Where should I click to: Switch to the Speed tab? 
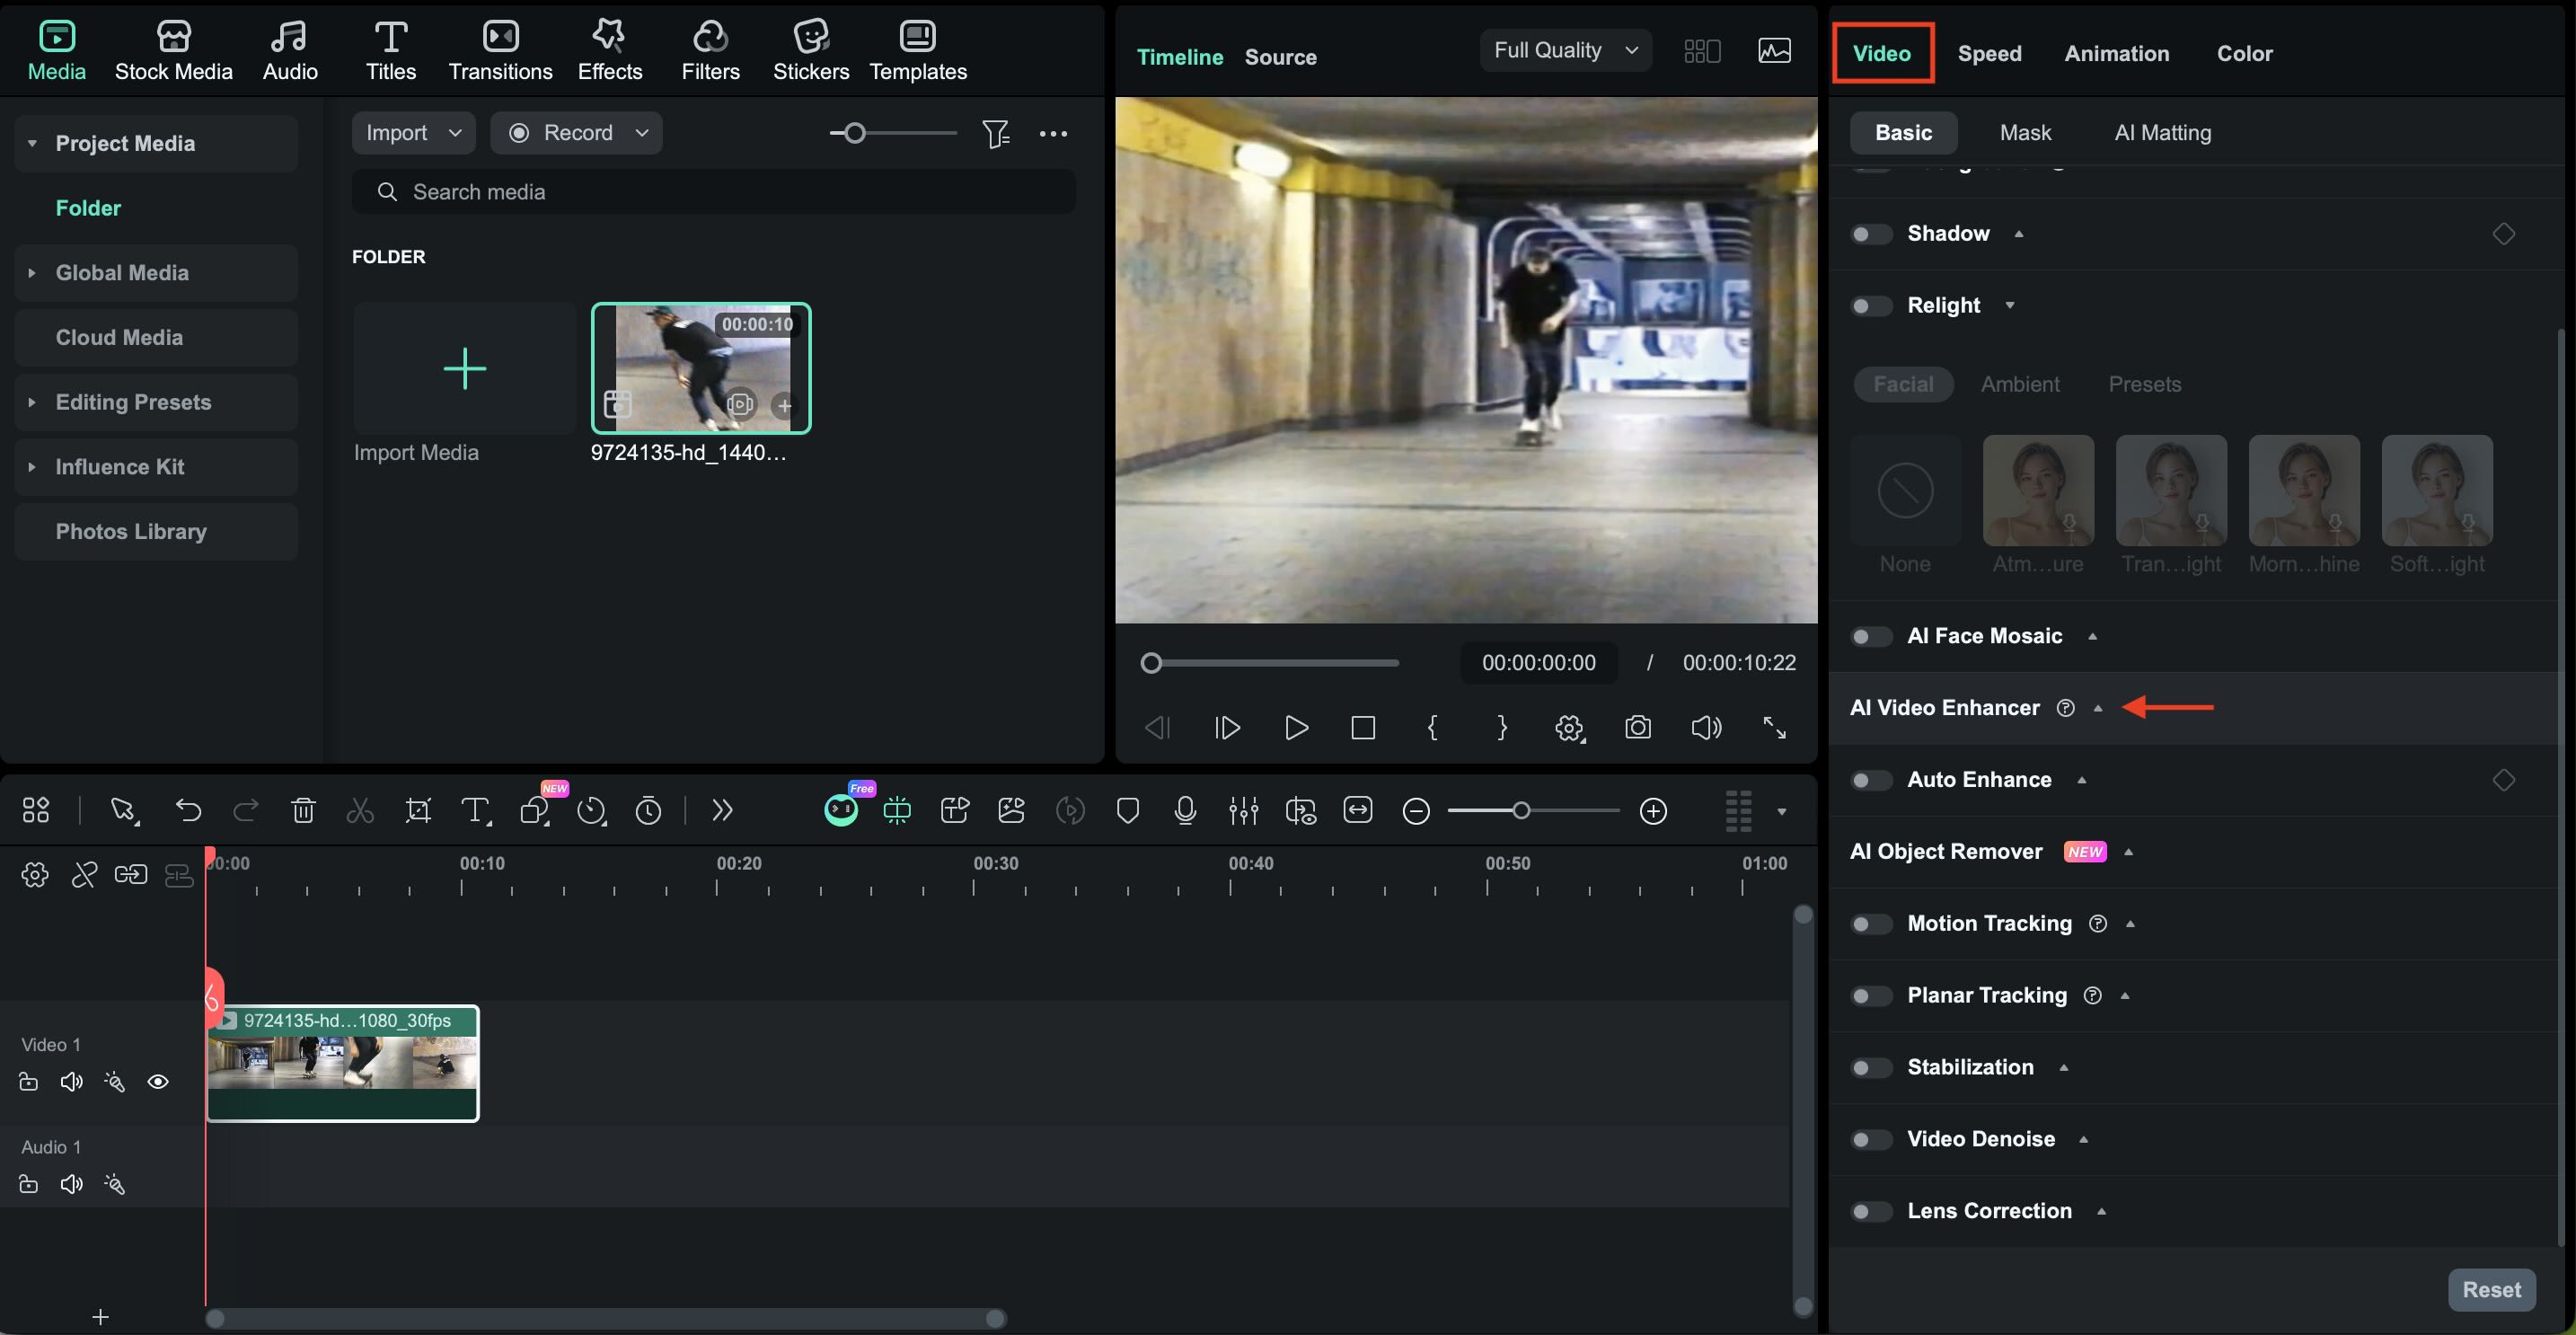click(1989, 53)
